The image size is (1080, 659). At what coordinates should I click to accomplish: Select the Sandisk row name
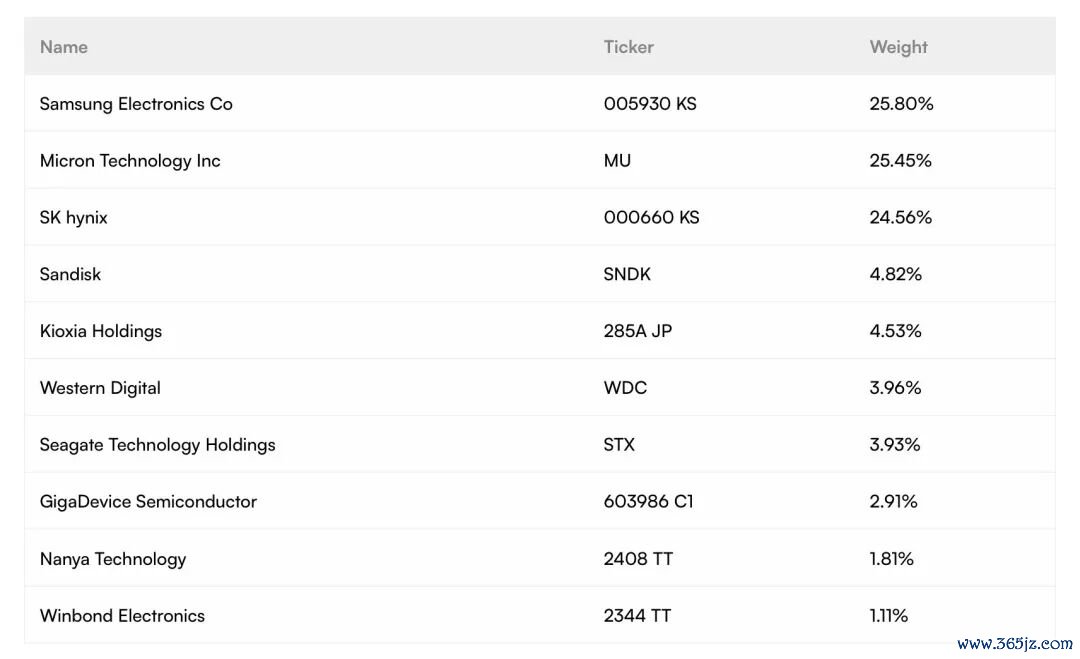70,274
